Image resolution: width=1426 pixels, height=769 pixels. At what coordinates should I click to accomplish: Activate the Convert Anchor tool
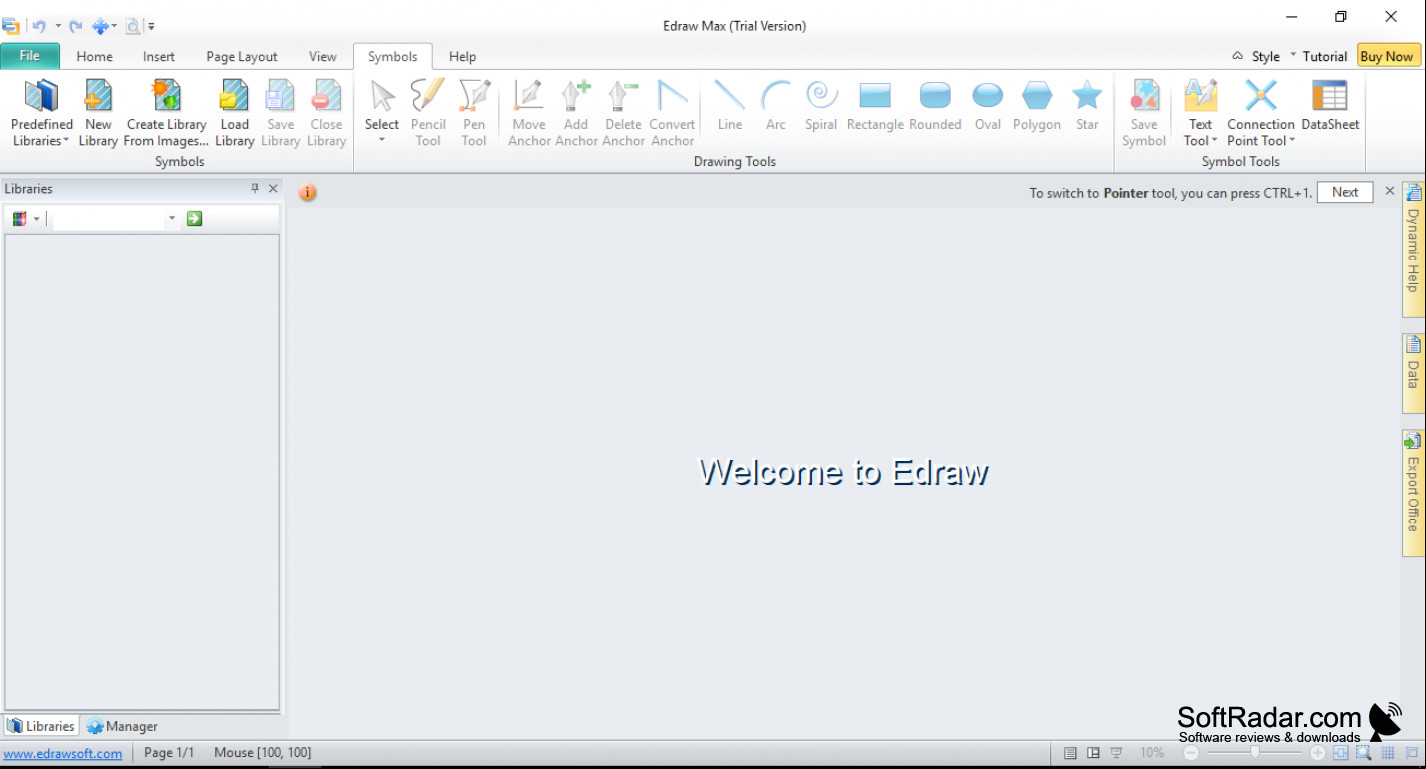point(672,113)
